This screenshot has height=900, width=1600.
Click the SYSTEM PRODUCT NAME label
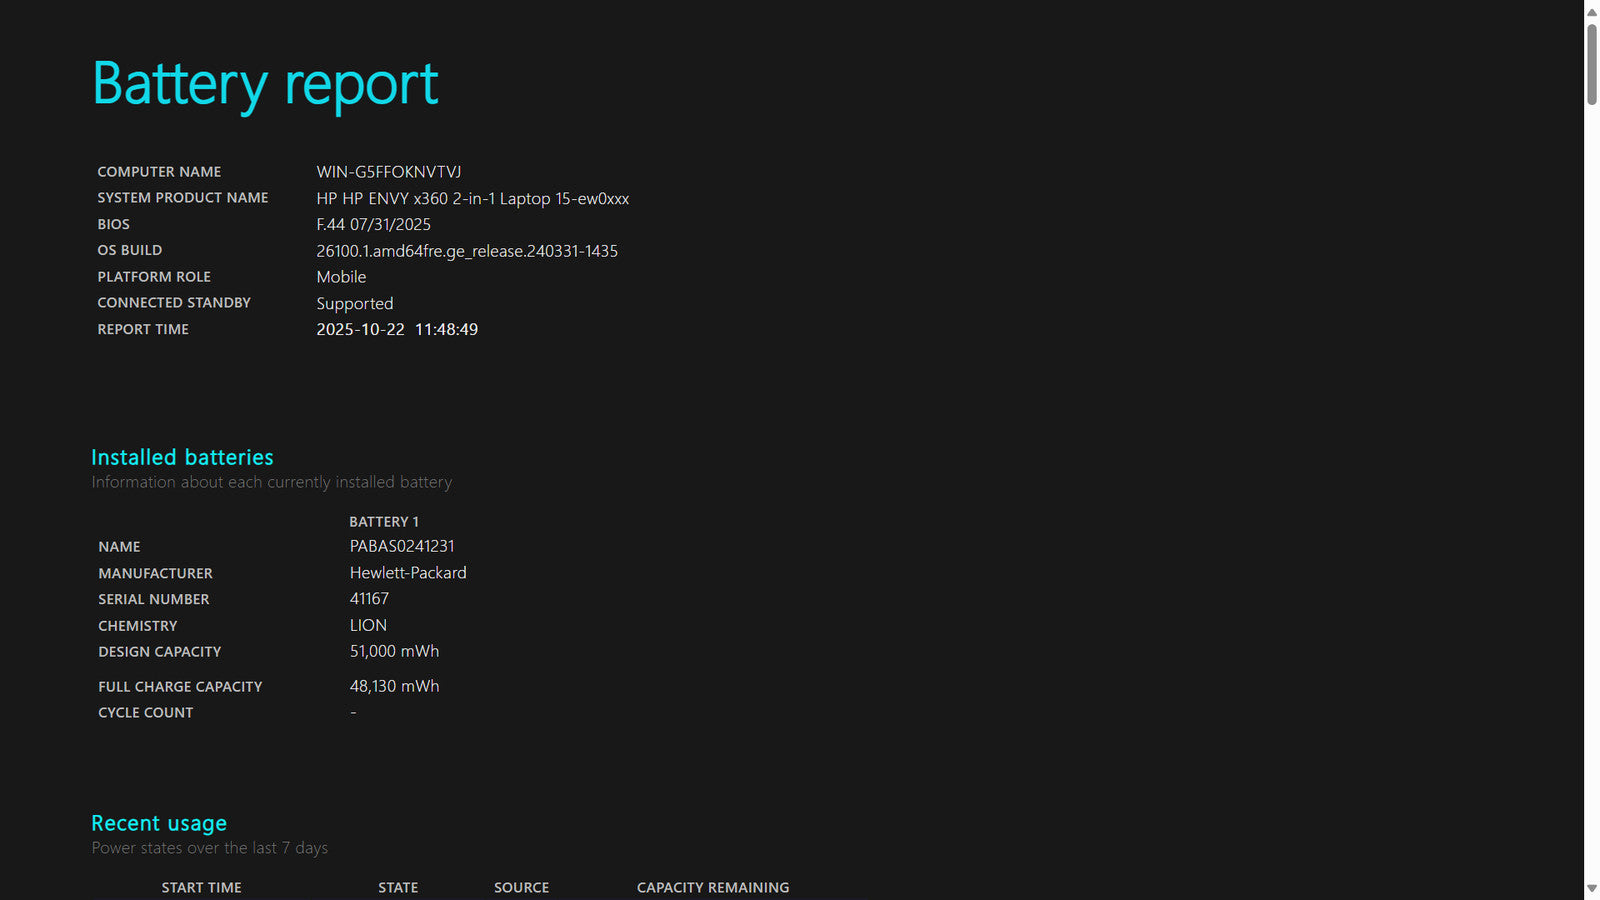tap(183, 198)
